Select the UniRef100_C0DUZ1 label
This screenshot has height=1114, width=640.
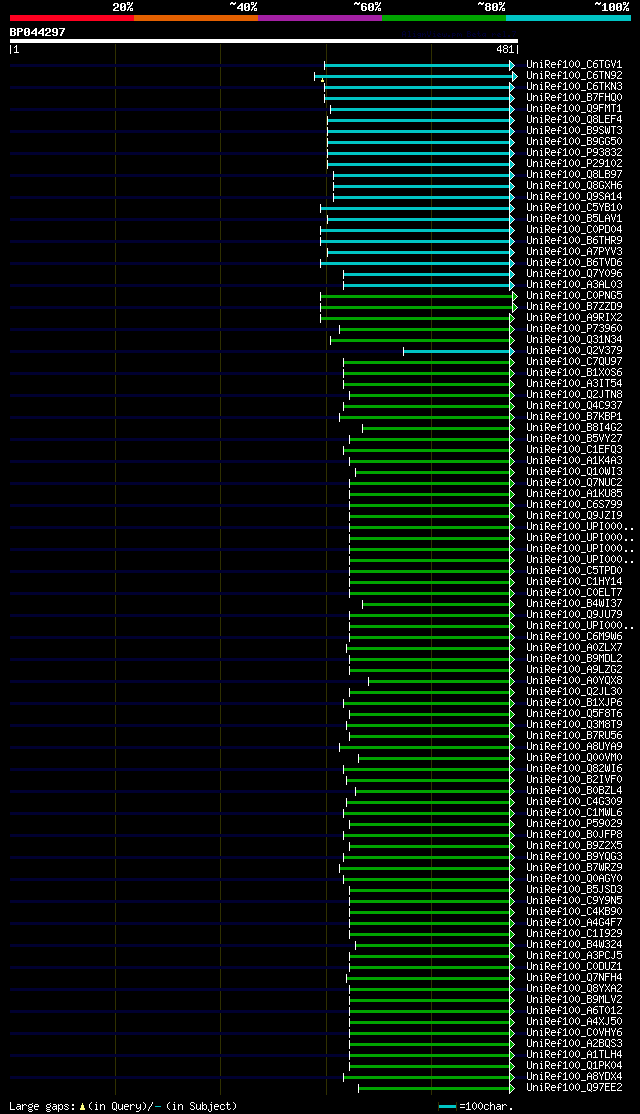tap(574, 967)
